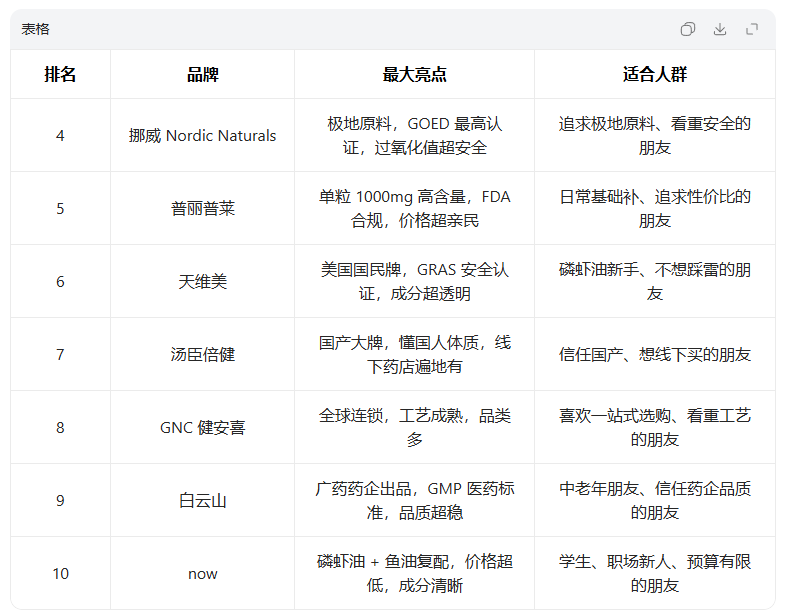Click the 适合人群 column header
Image resolution: width=787 pixels, height=616 pixels.
pyautogui.click(x=654, y=75)
